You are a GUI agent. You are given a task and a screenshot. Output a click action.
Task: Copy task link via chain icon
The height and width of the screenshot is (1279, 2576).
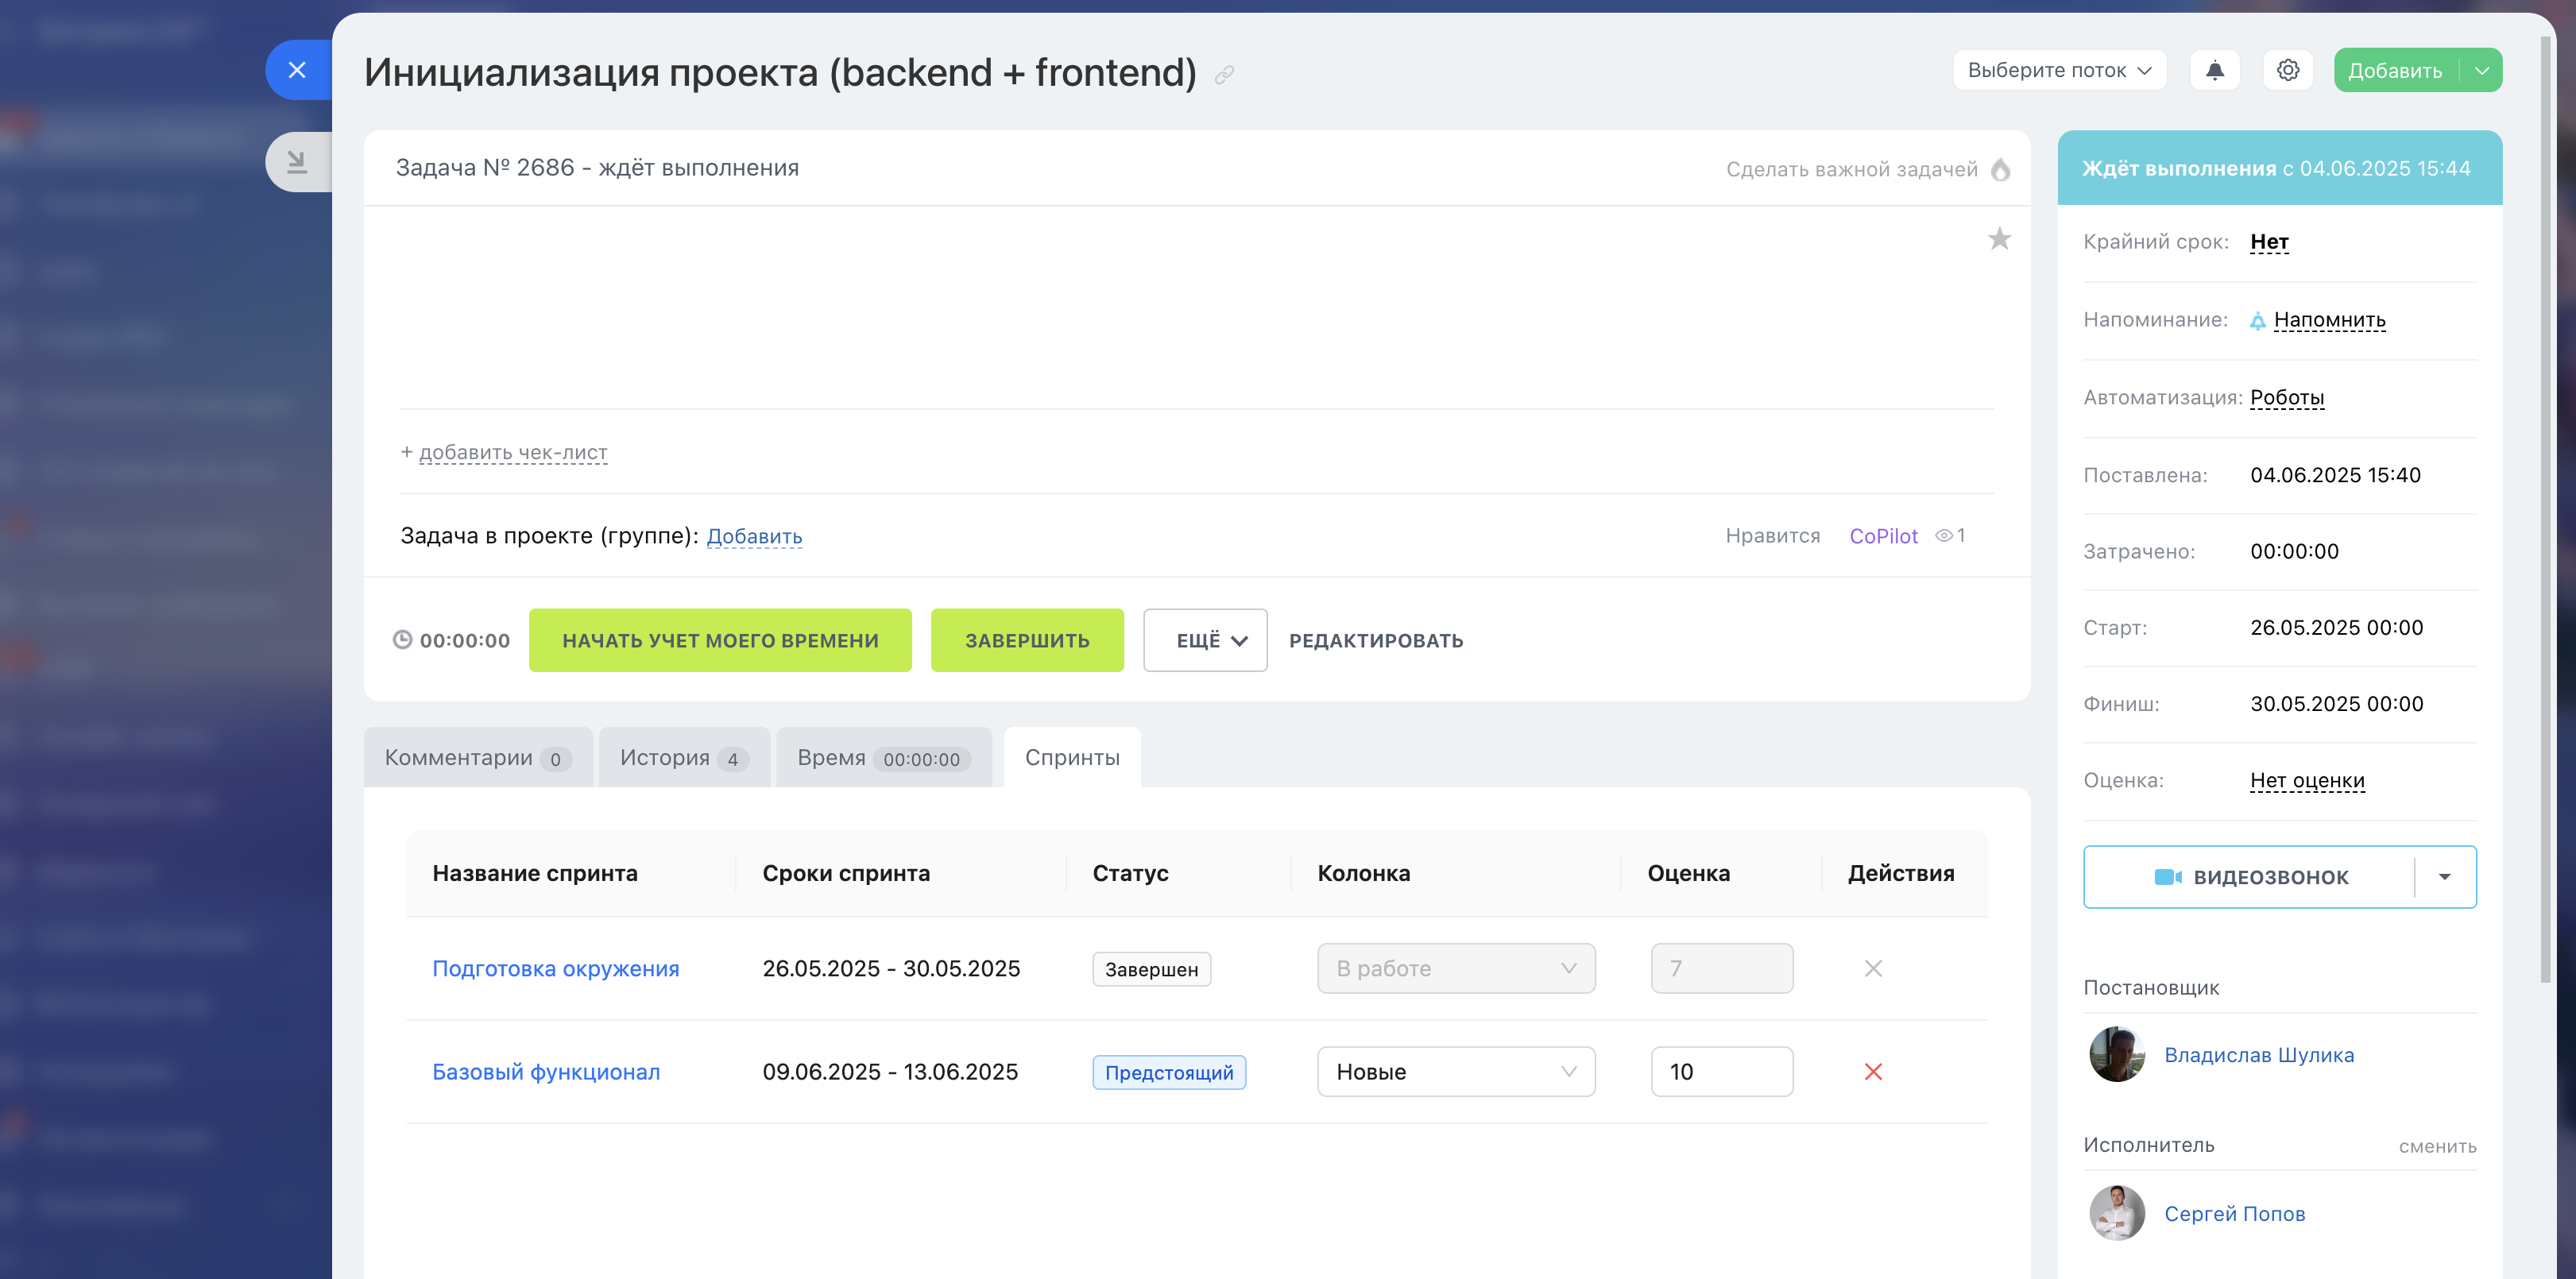click(1224, 75)
